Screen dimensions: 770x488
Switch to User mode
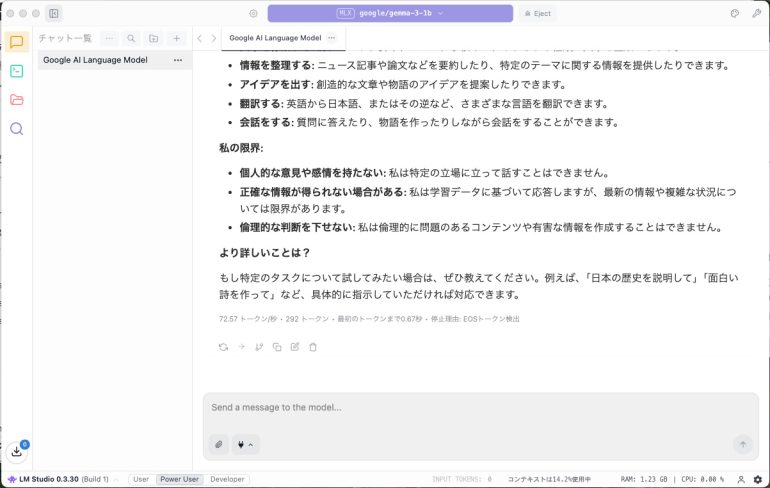[x=141, y=480]
